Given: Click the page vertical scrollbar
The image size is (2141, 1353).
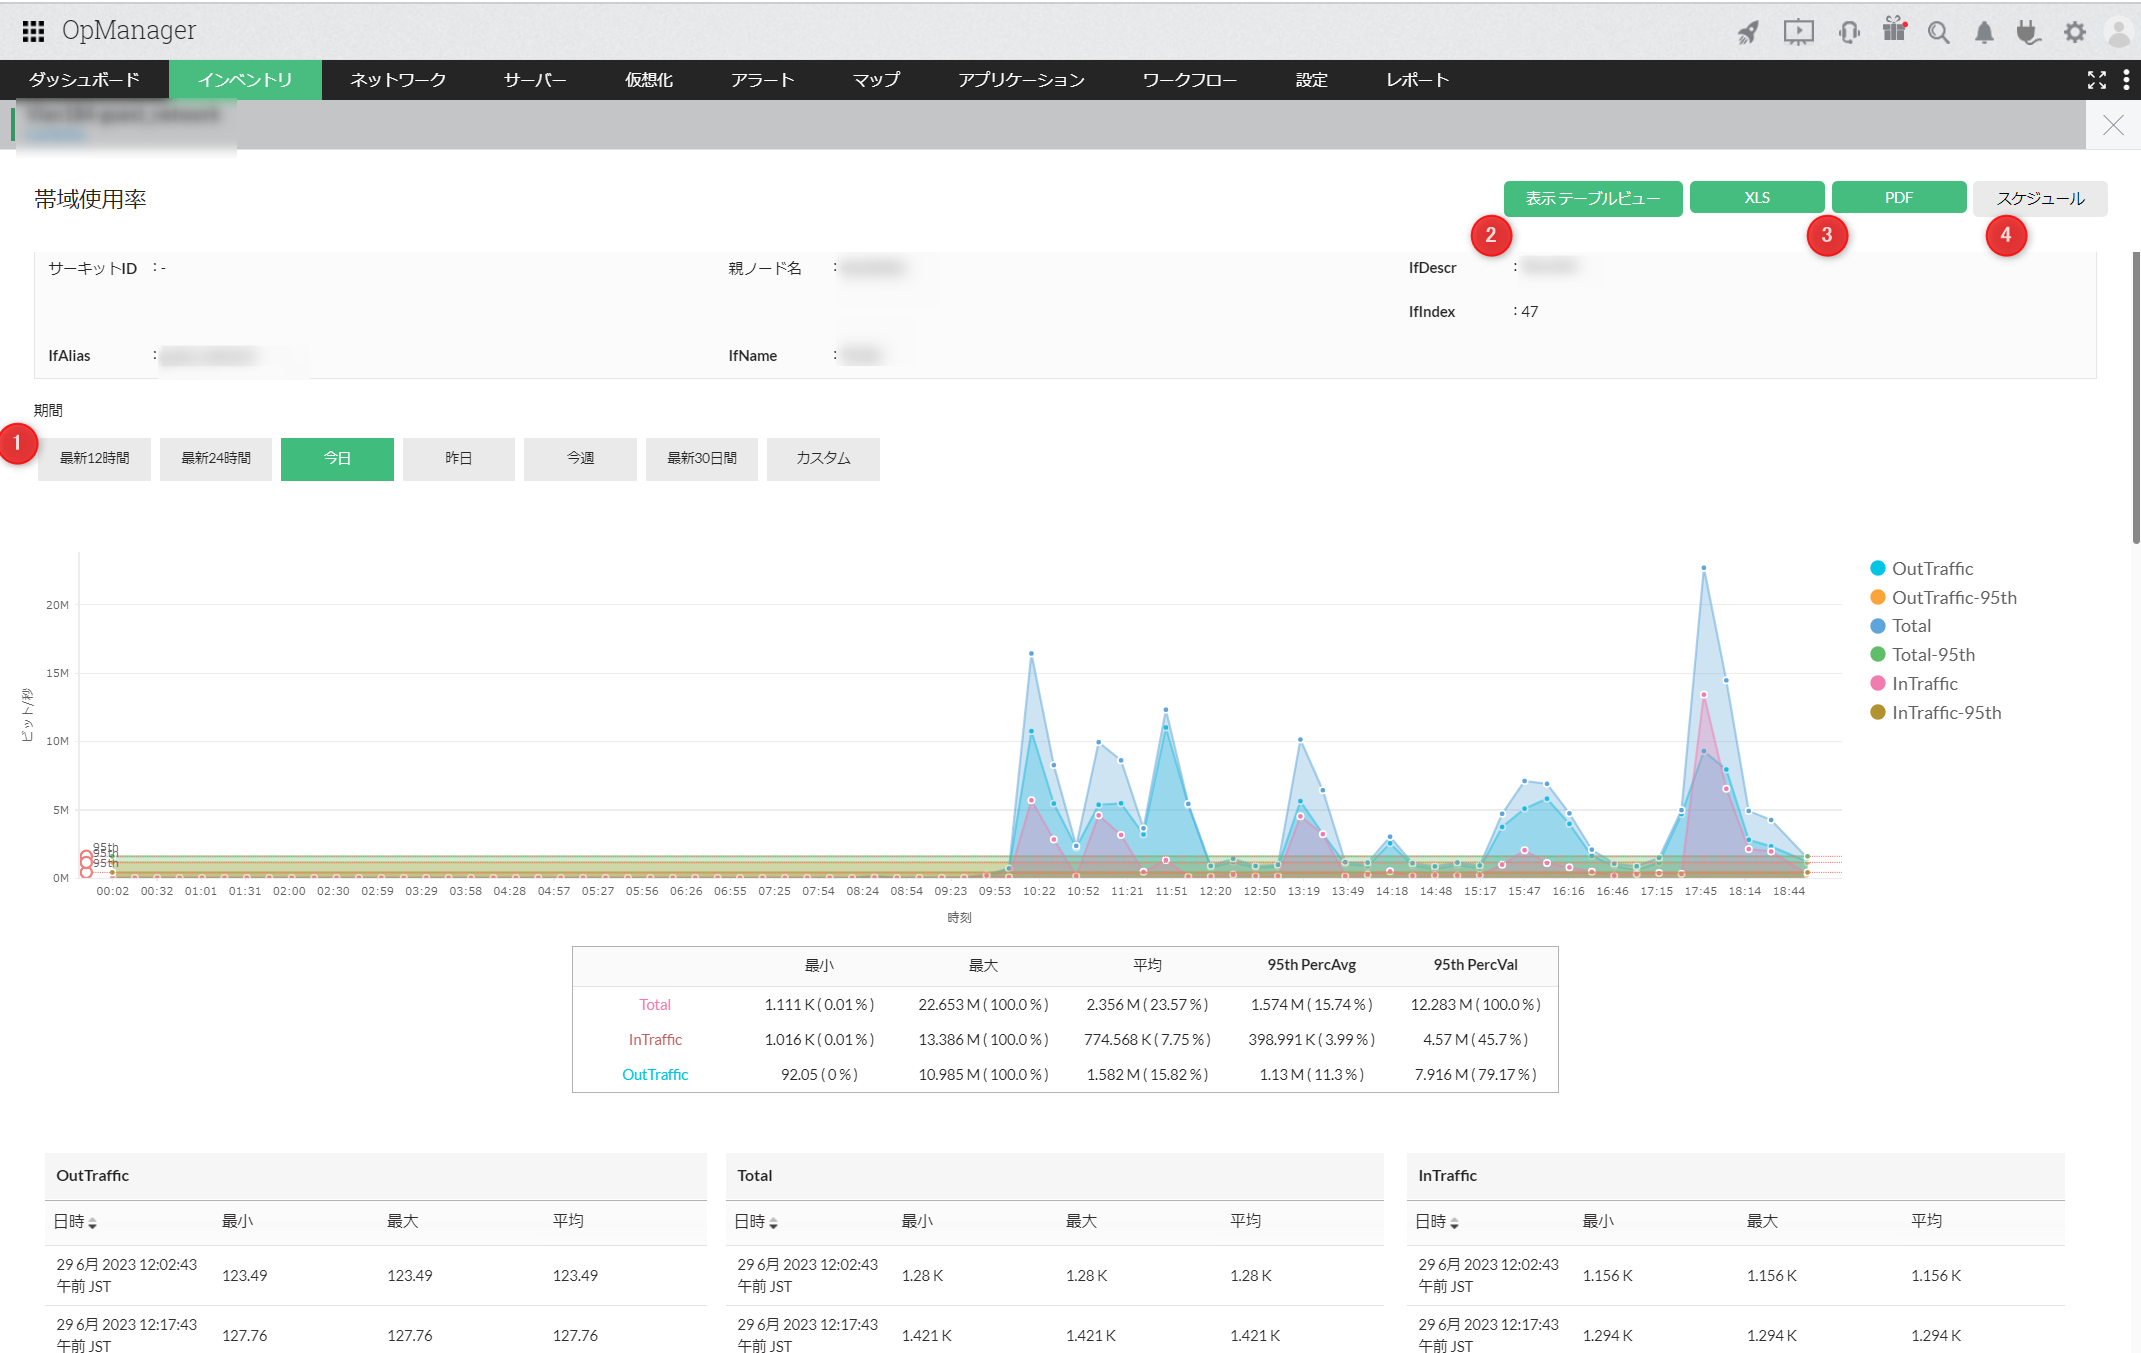Looking at the screenshot, I should pyautogui.click(x=2135, y=400).
